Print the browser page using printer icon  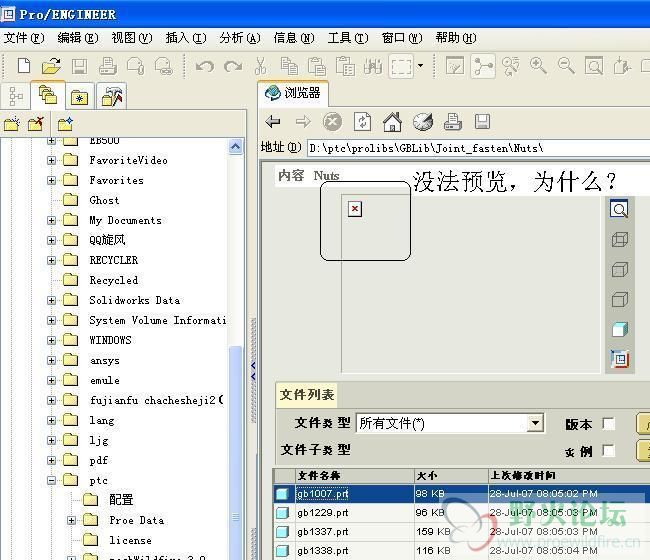pos(453,122)
